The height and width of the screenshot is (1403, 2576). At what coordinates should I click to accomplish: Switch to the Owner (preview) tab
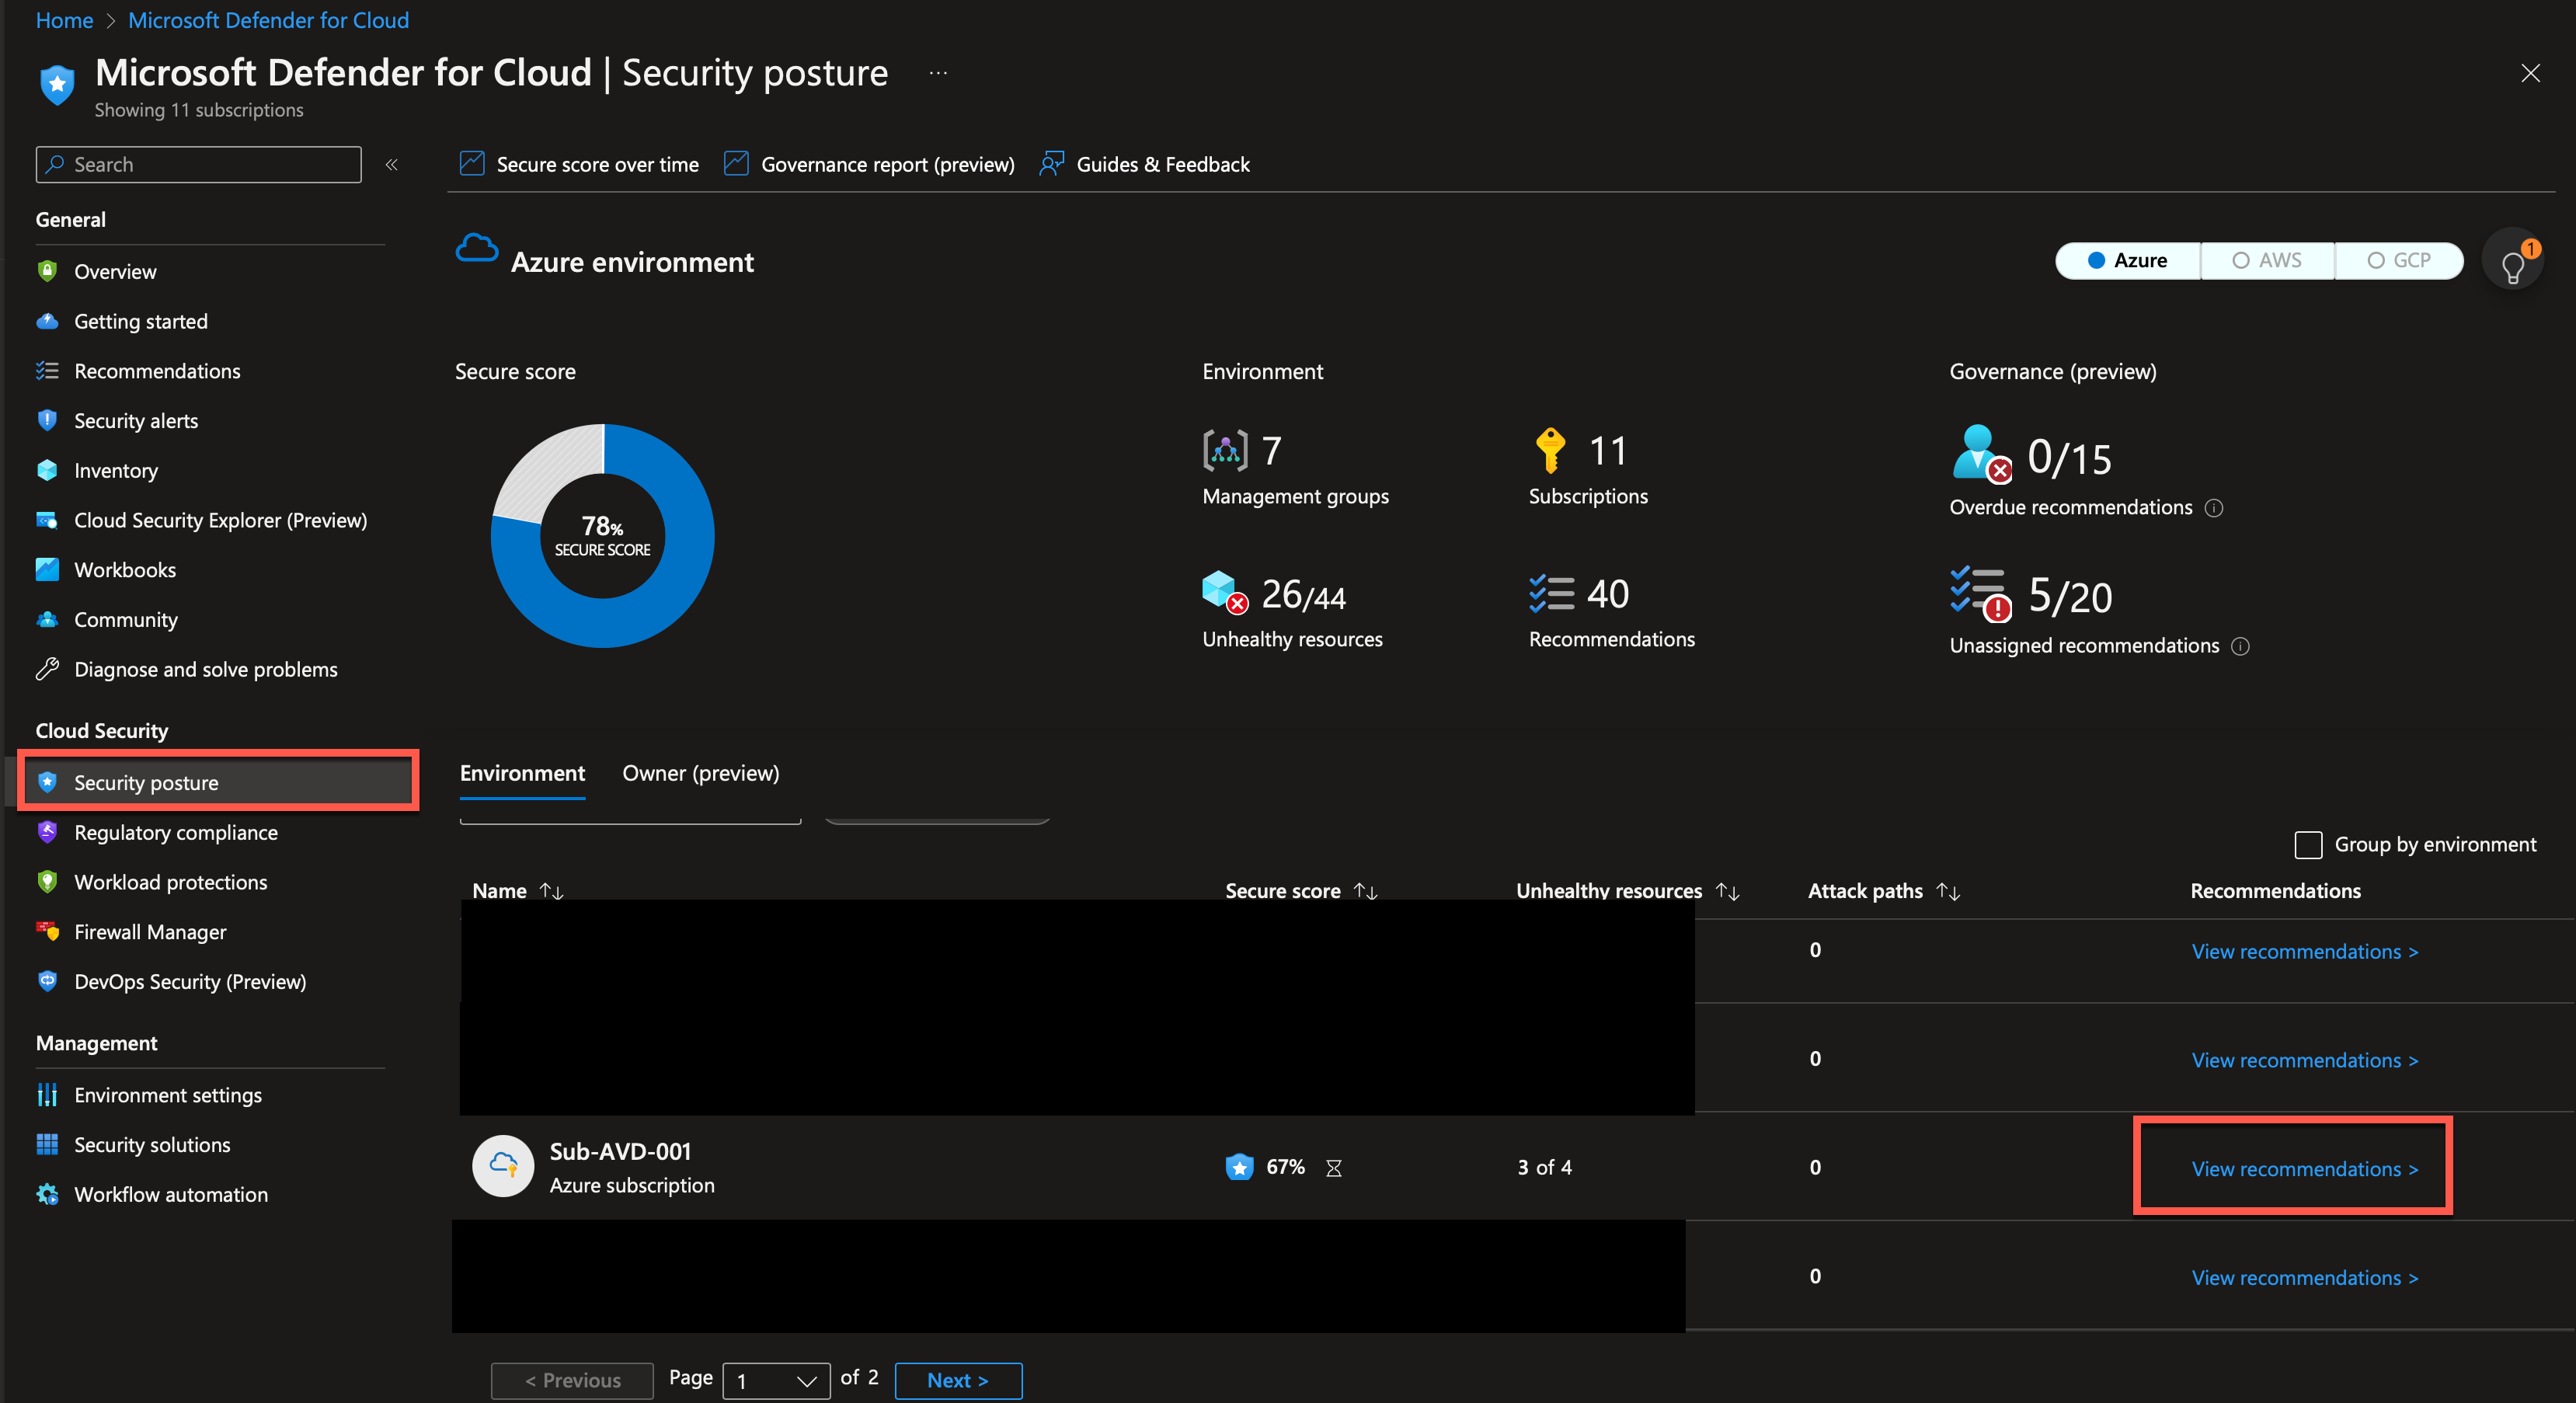700,773
